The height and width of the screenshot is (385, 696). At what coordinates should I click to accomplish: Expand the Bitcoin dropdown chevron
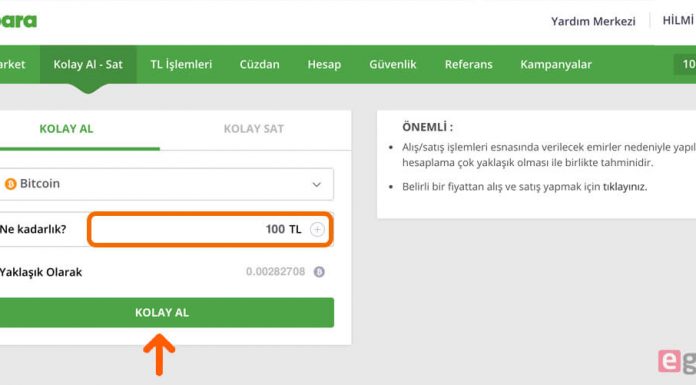316,184
